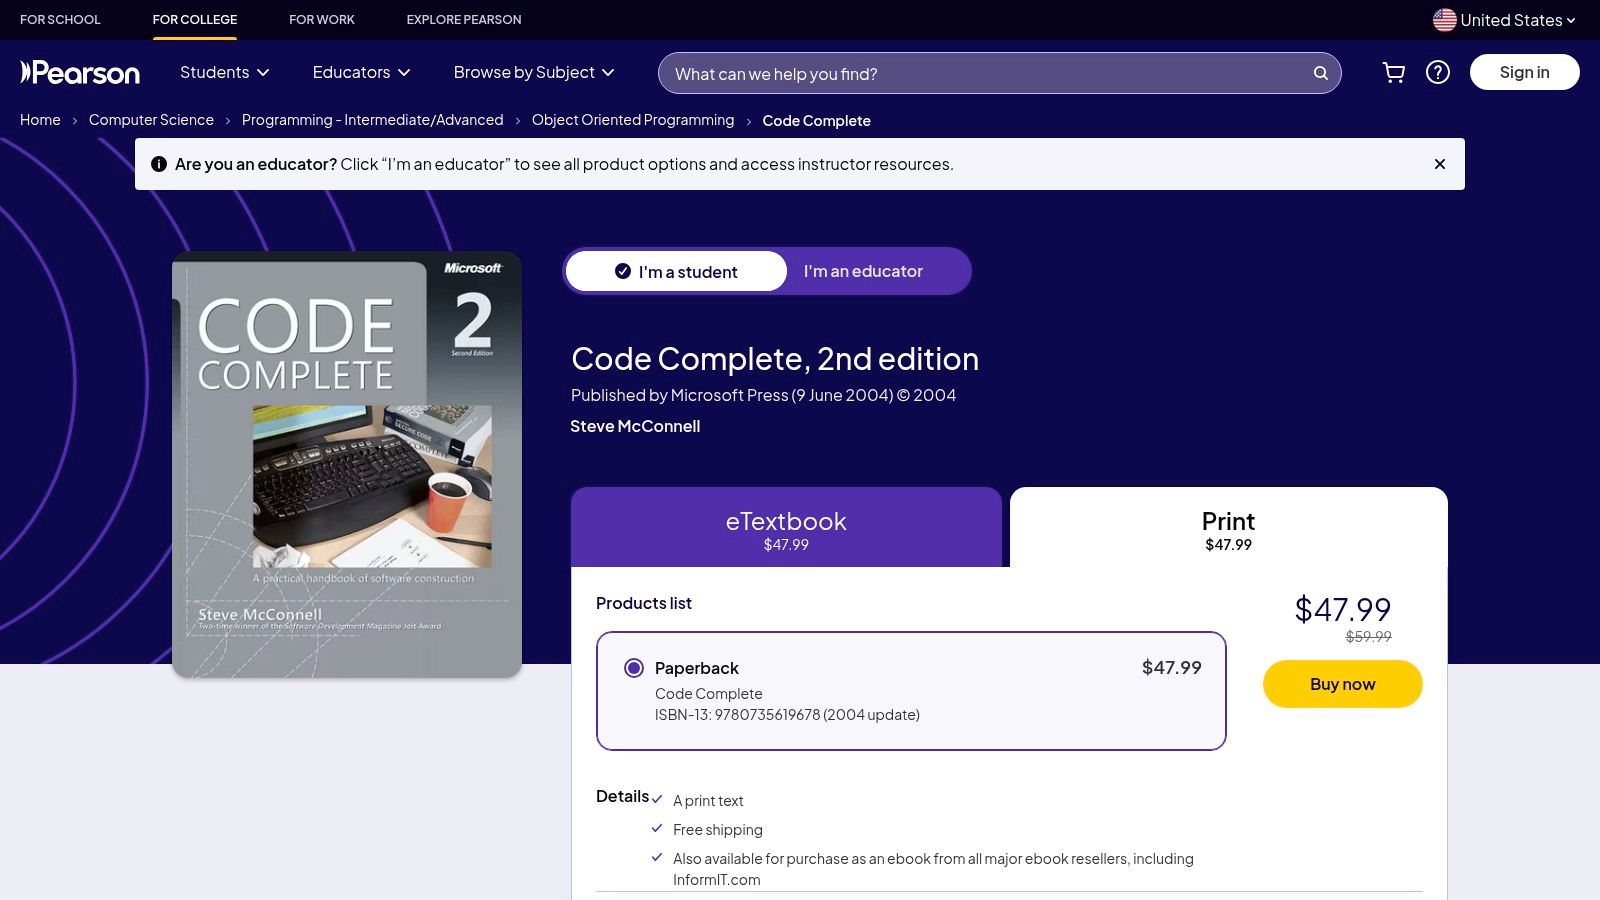
Task: Select the I'm a student option
Action: tap(676, 271)
